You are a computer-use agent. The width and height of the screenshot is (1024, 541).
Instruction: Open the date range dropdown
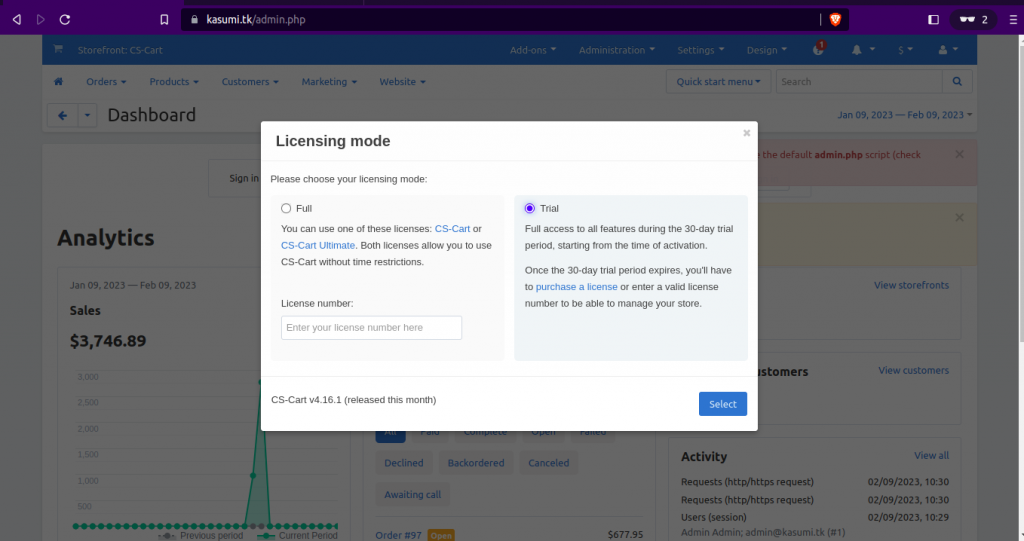tap(904, 115)
